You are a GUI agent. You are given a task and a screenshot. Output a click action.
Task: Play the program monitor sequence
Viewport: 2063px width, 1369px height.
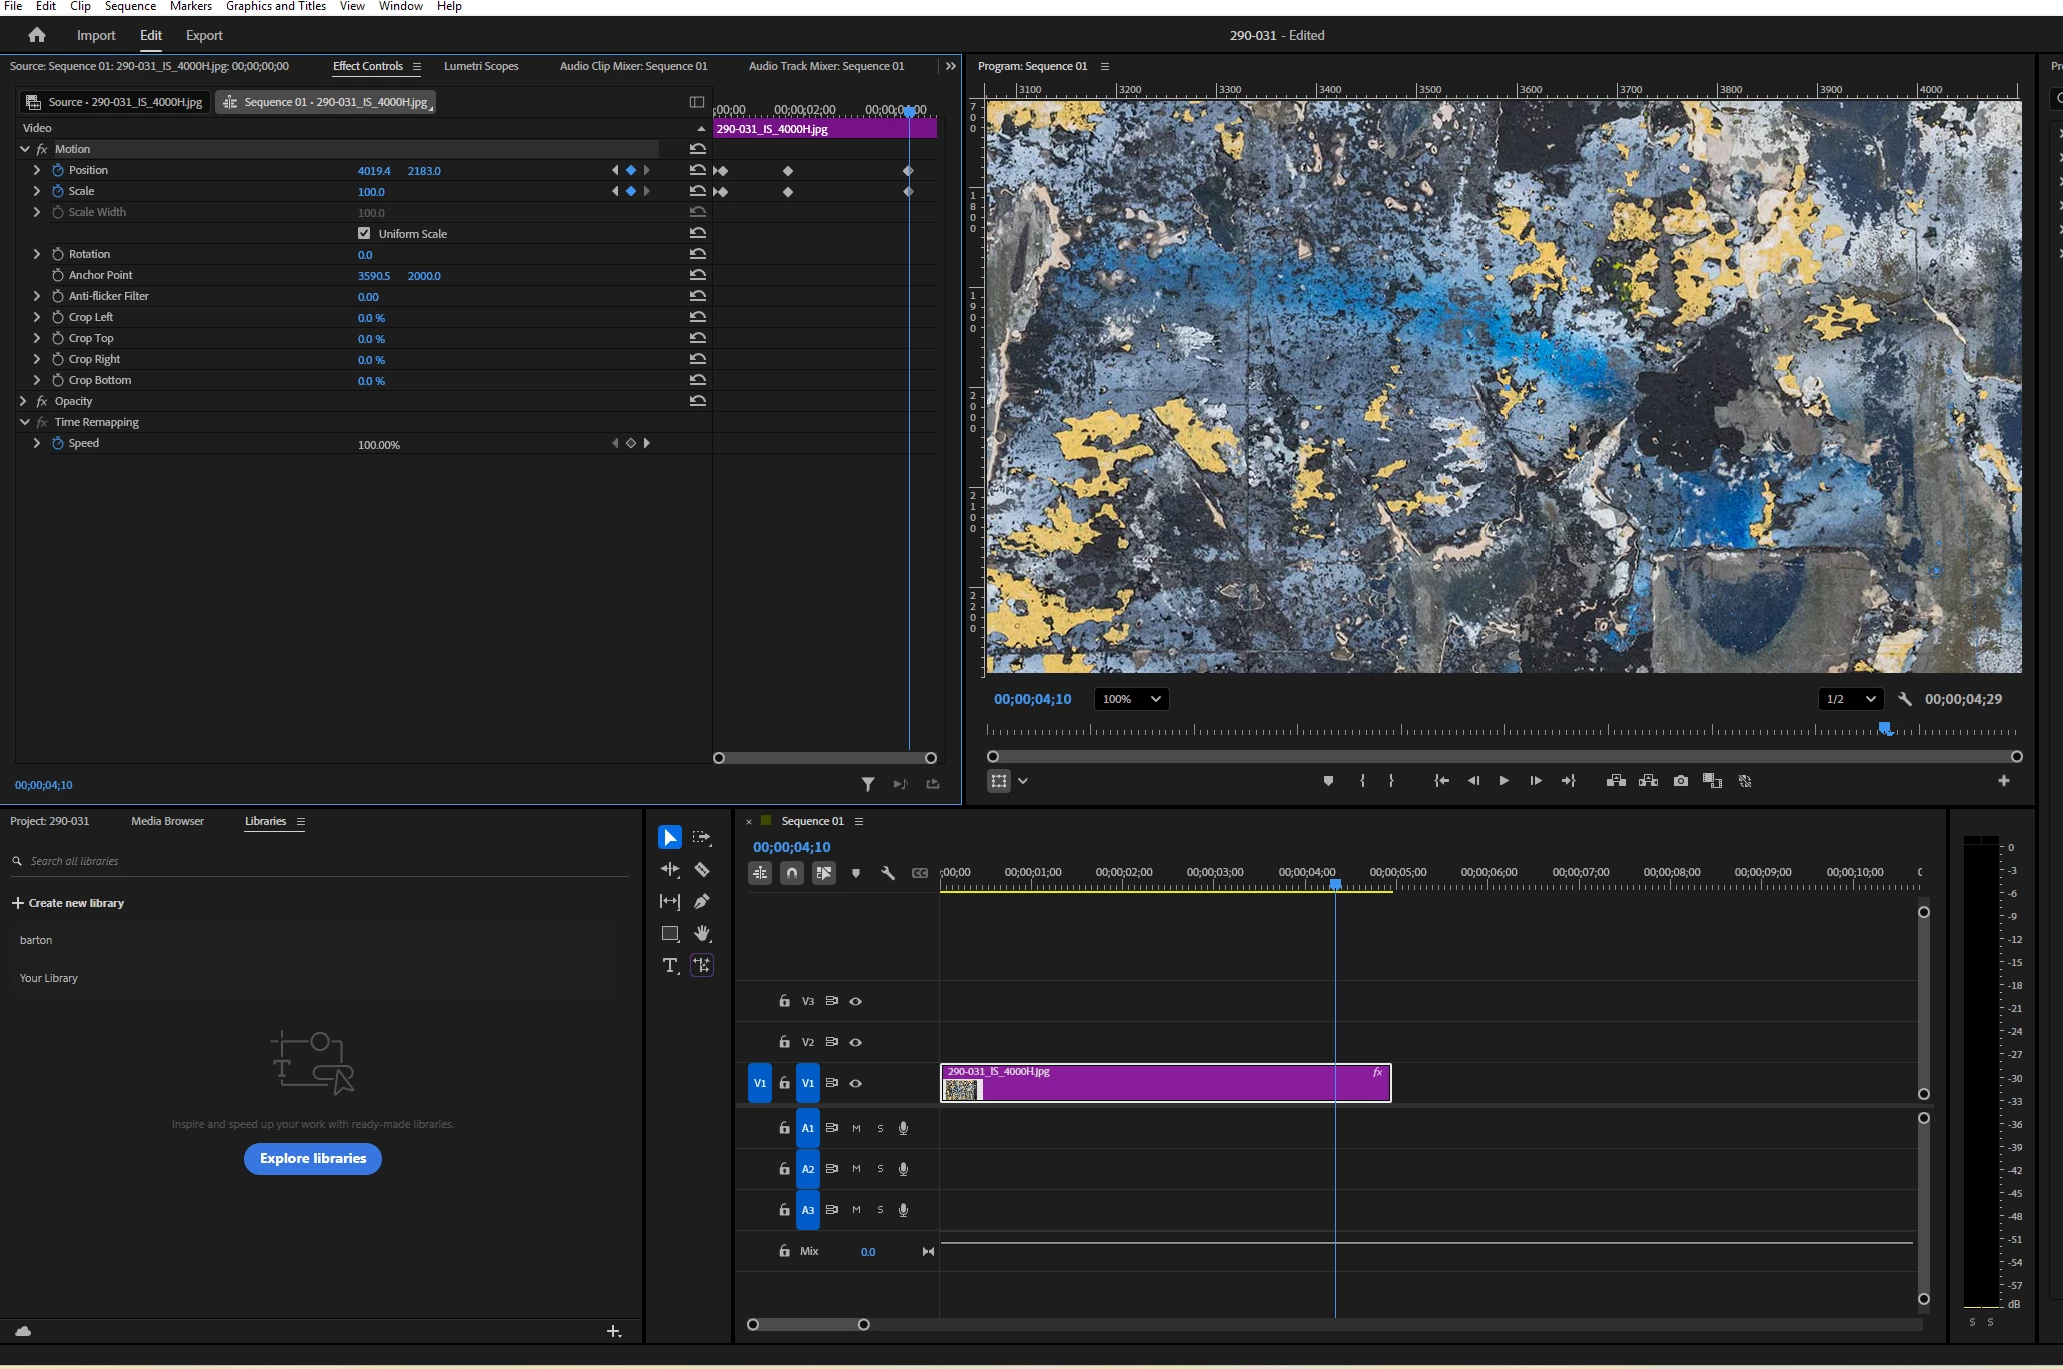click(x=1504, y=781)
